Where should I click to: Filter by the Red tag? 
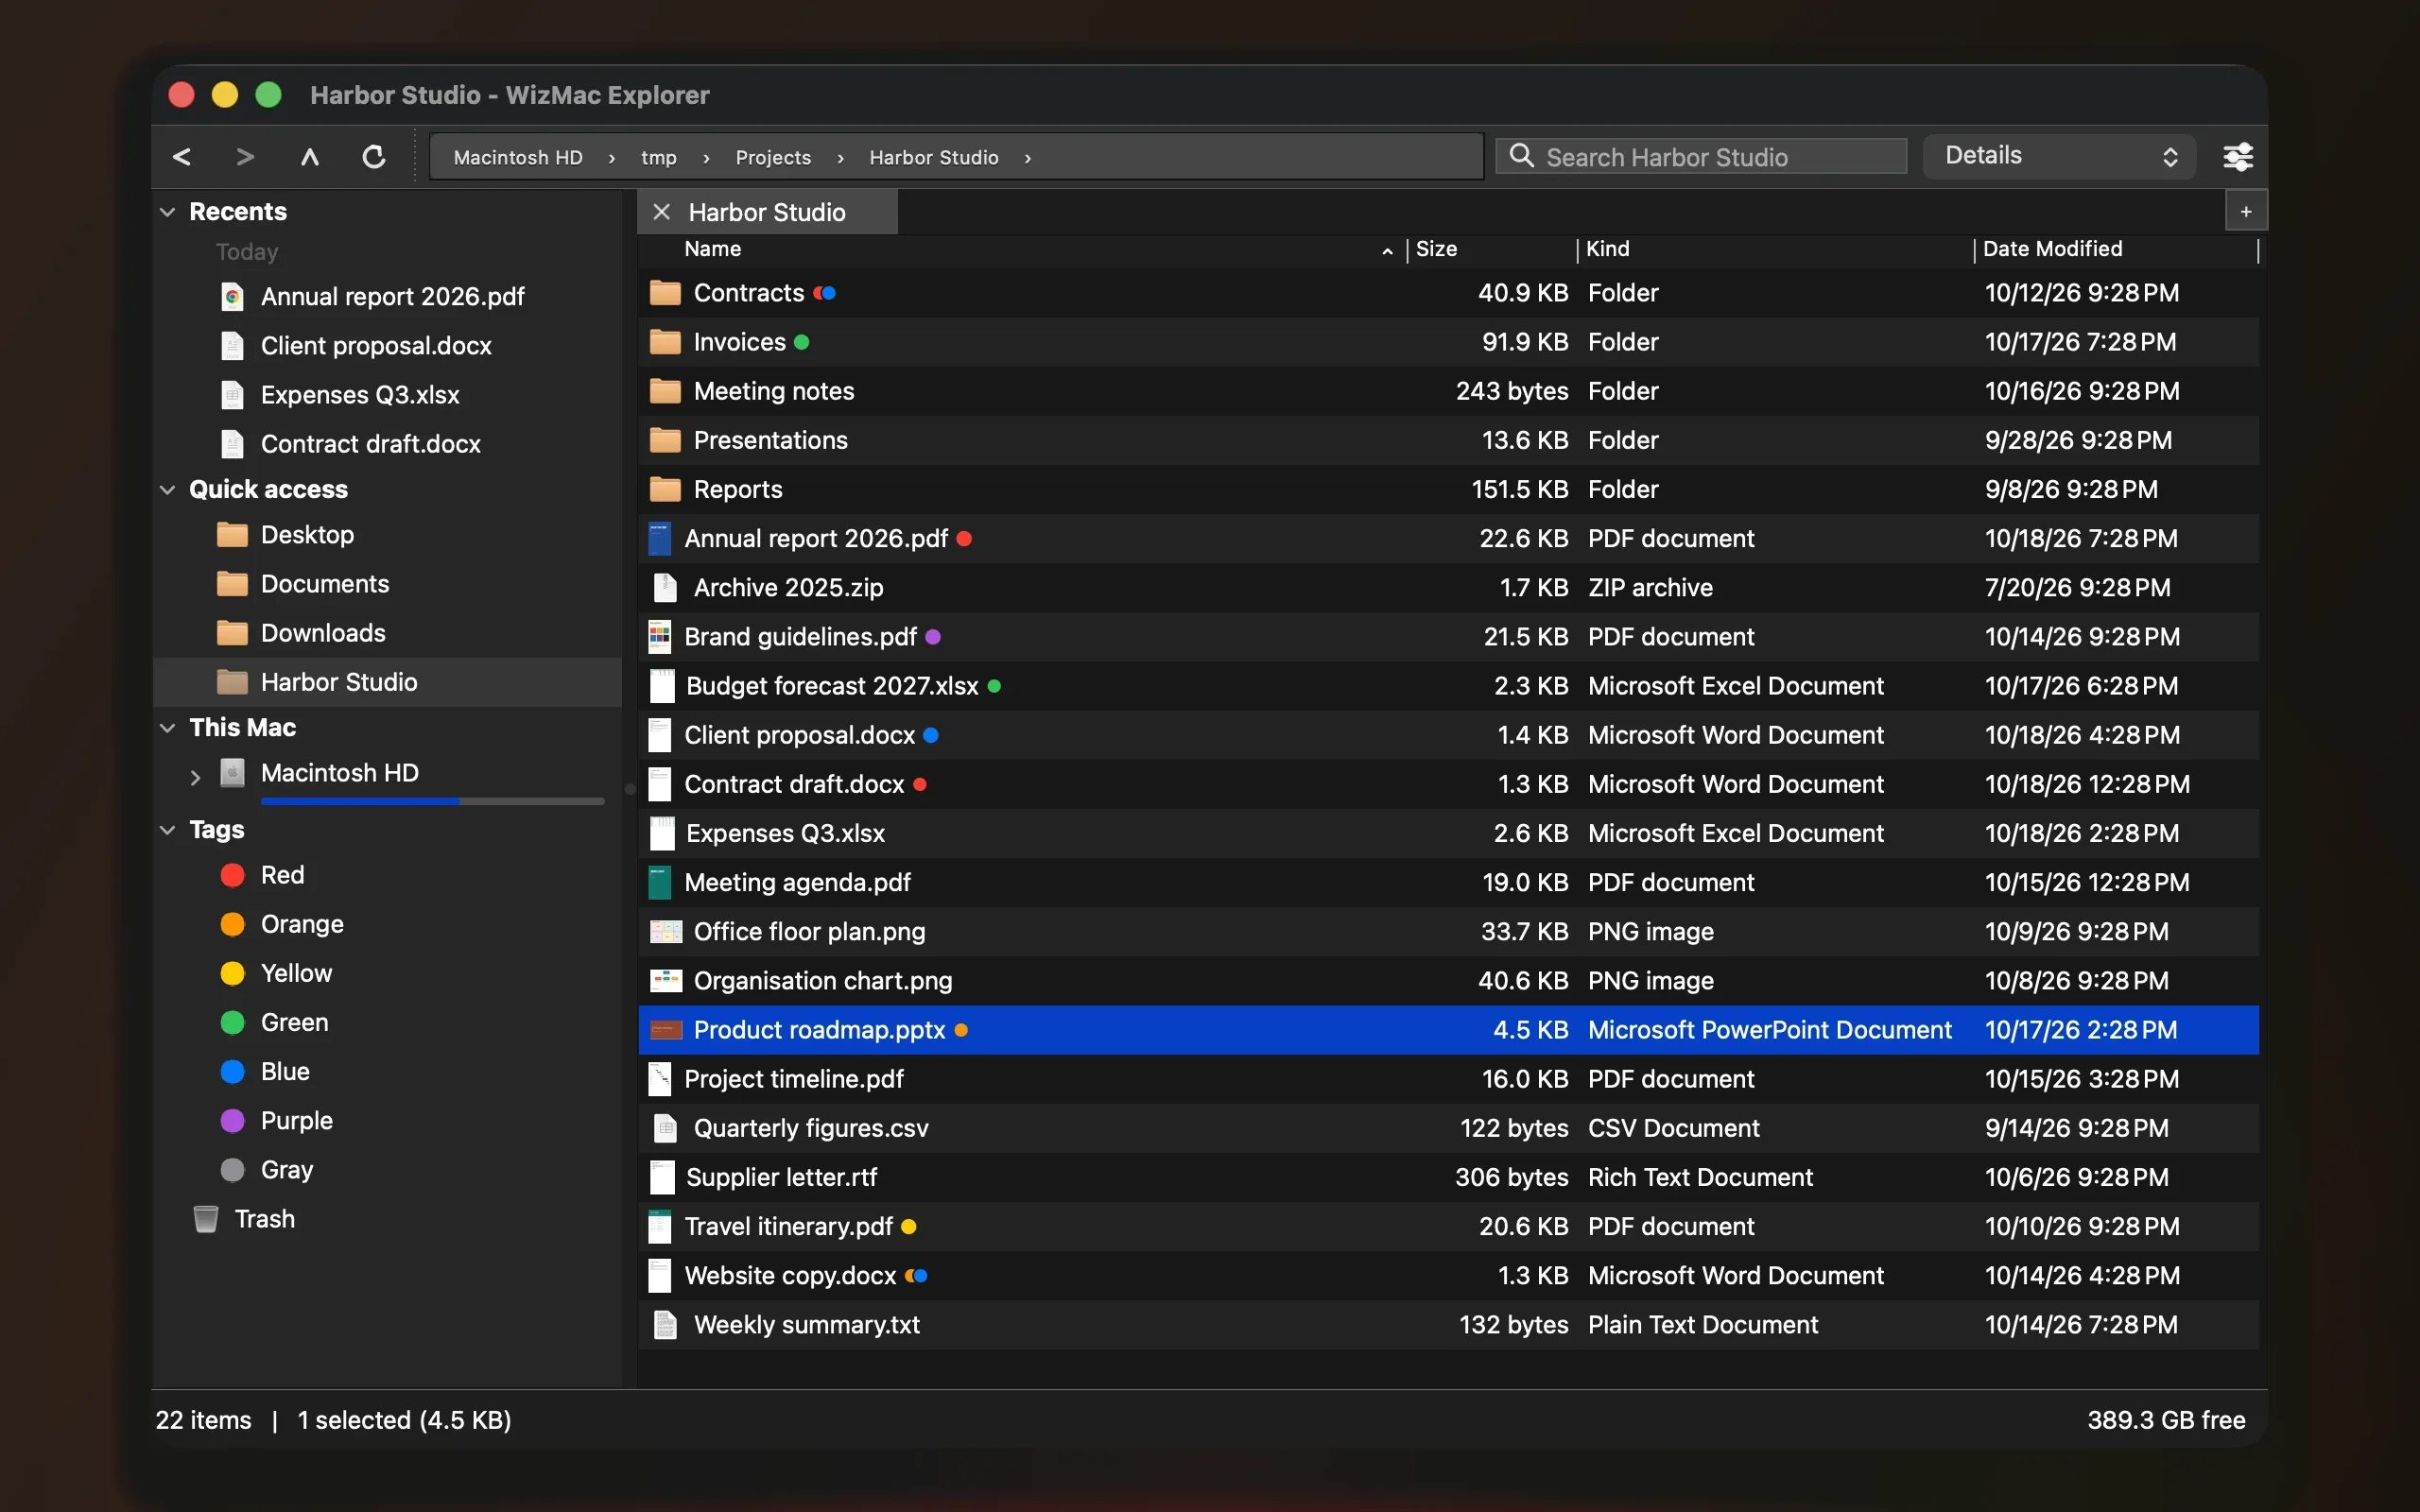click(387, 875)
